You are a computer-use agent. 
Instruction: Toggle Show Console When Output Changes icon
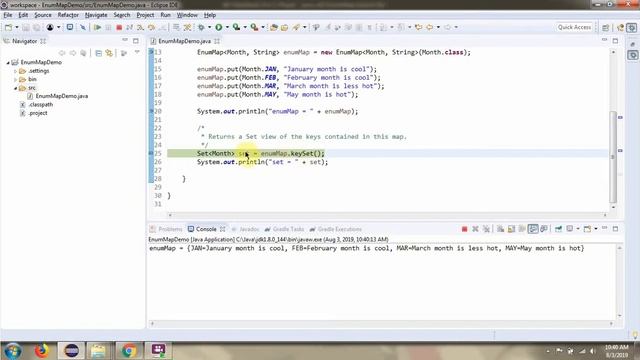(x=533, y=229)
